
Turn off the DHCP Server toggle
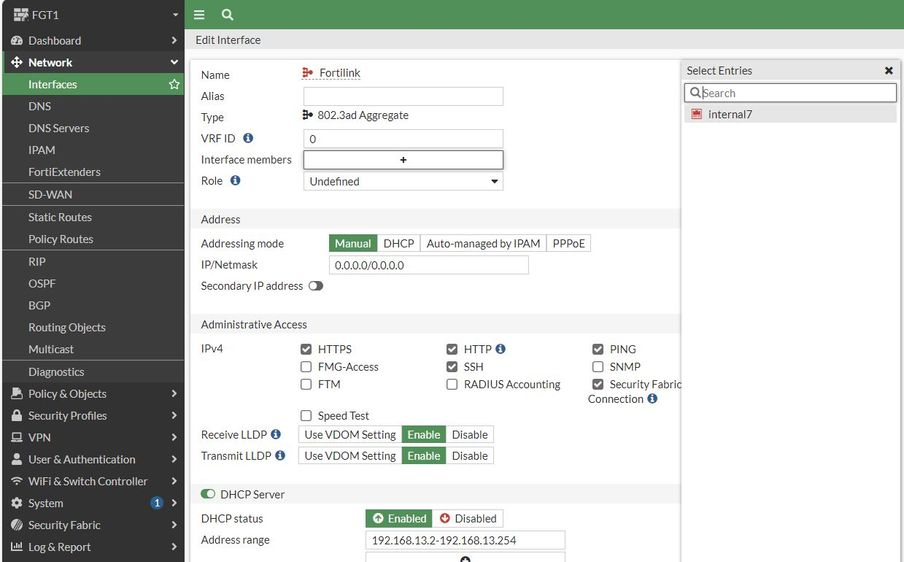click(x=208, y=494)
